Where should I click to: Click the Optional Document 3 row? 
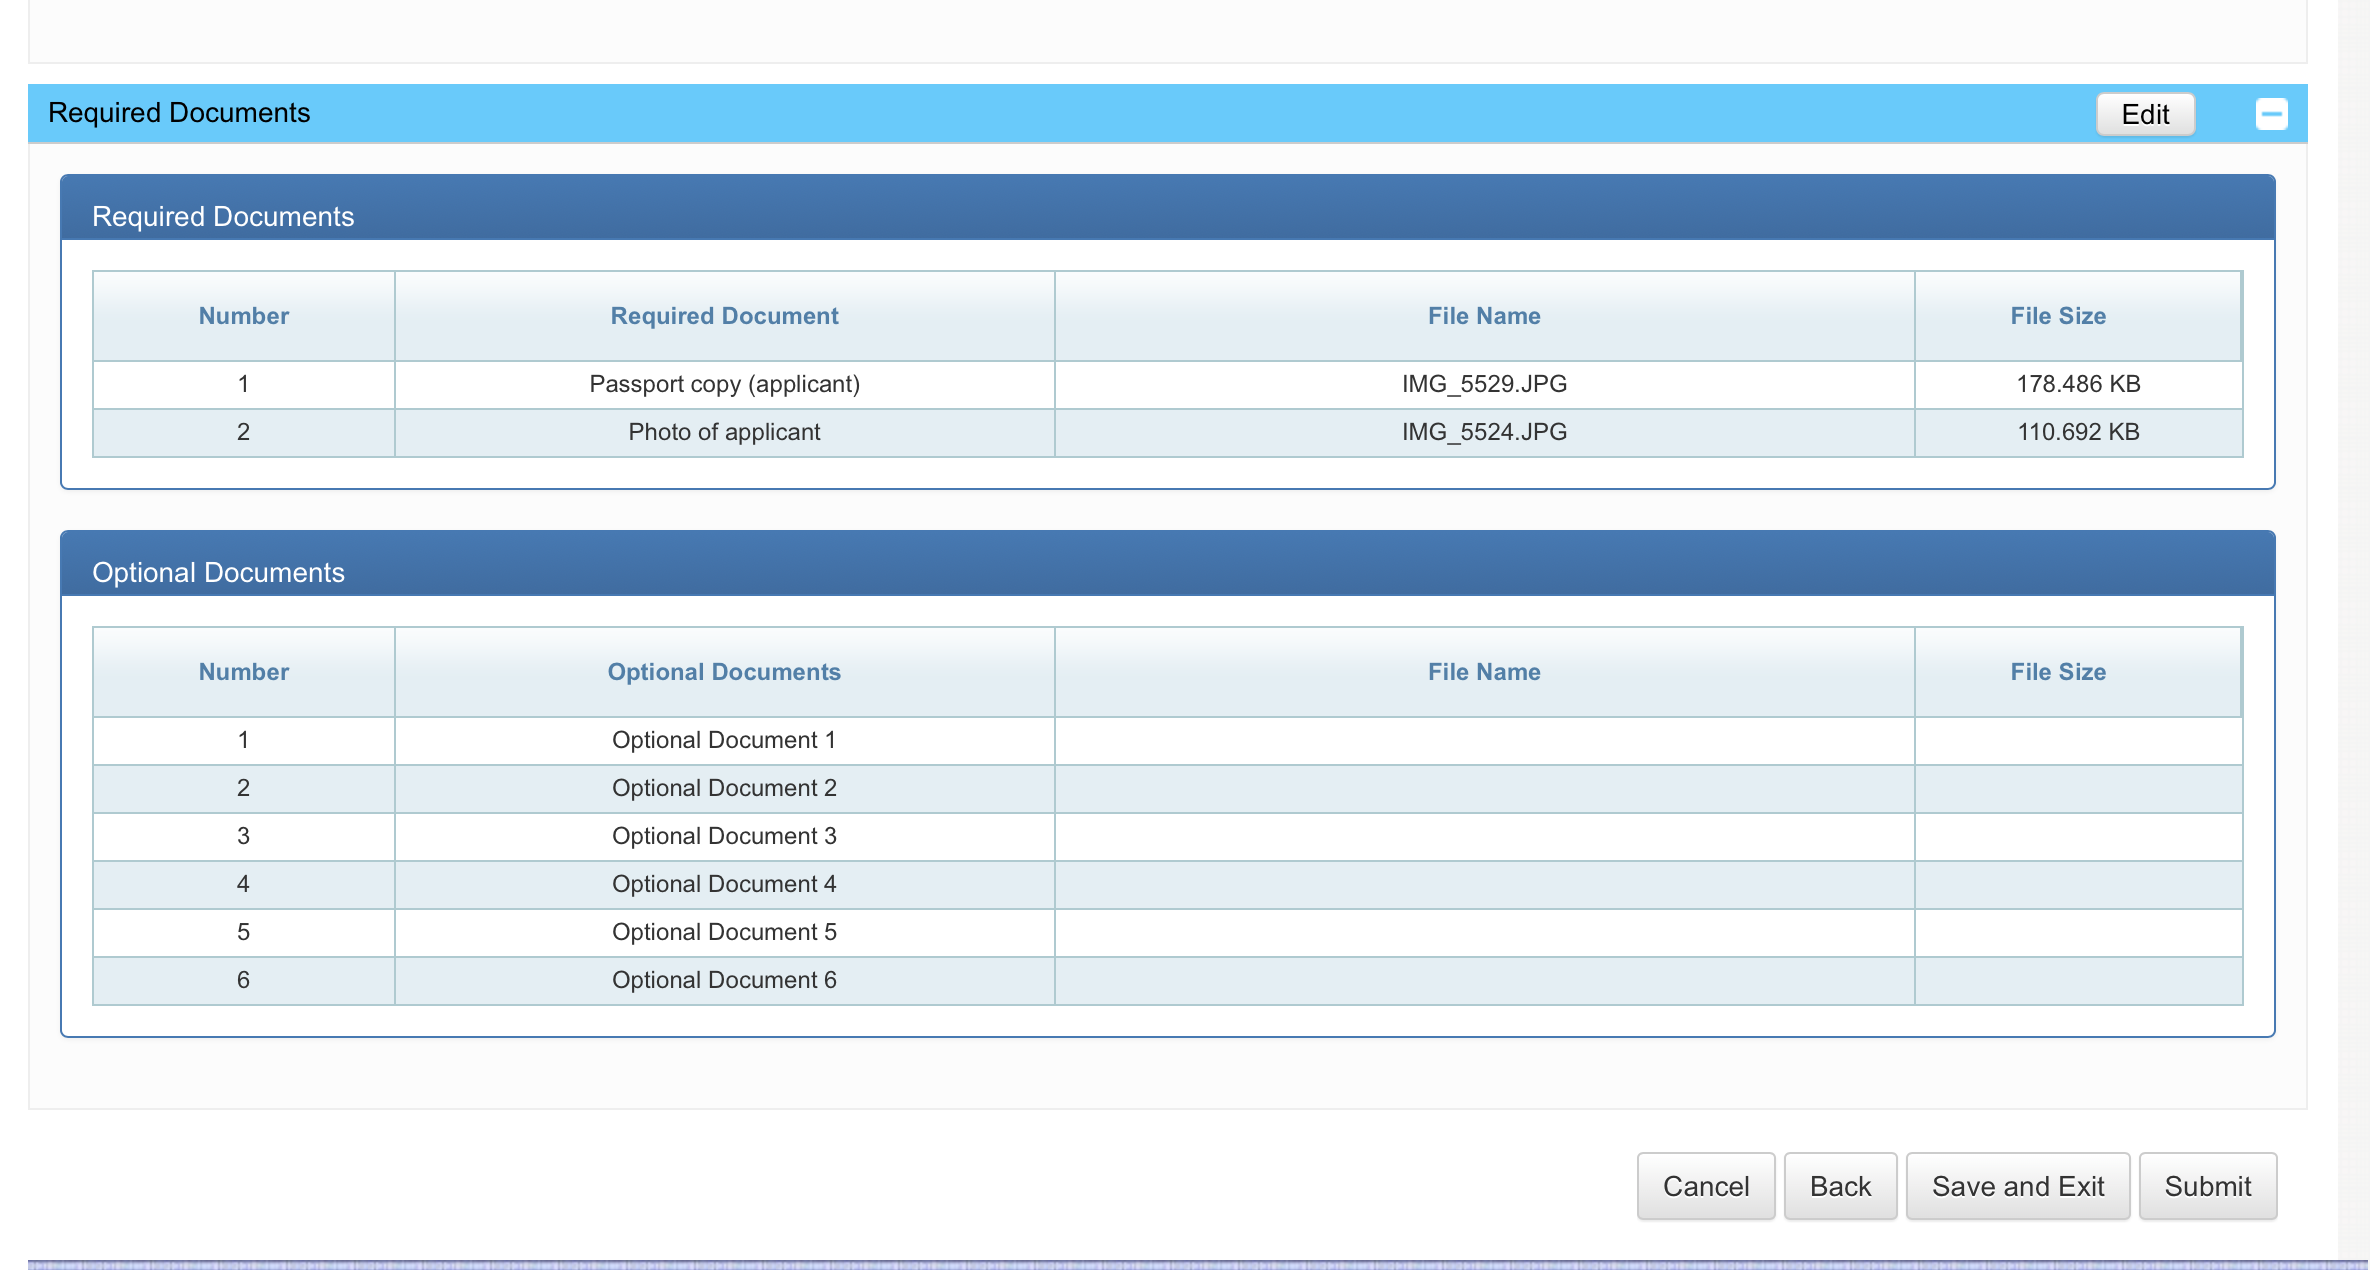click(x=724, y=836)
